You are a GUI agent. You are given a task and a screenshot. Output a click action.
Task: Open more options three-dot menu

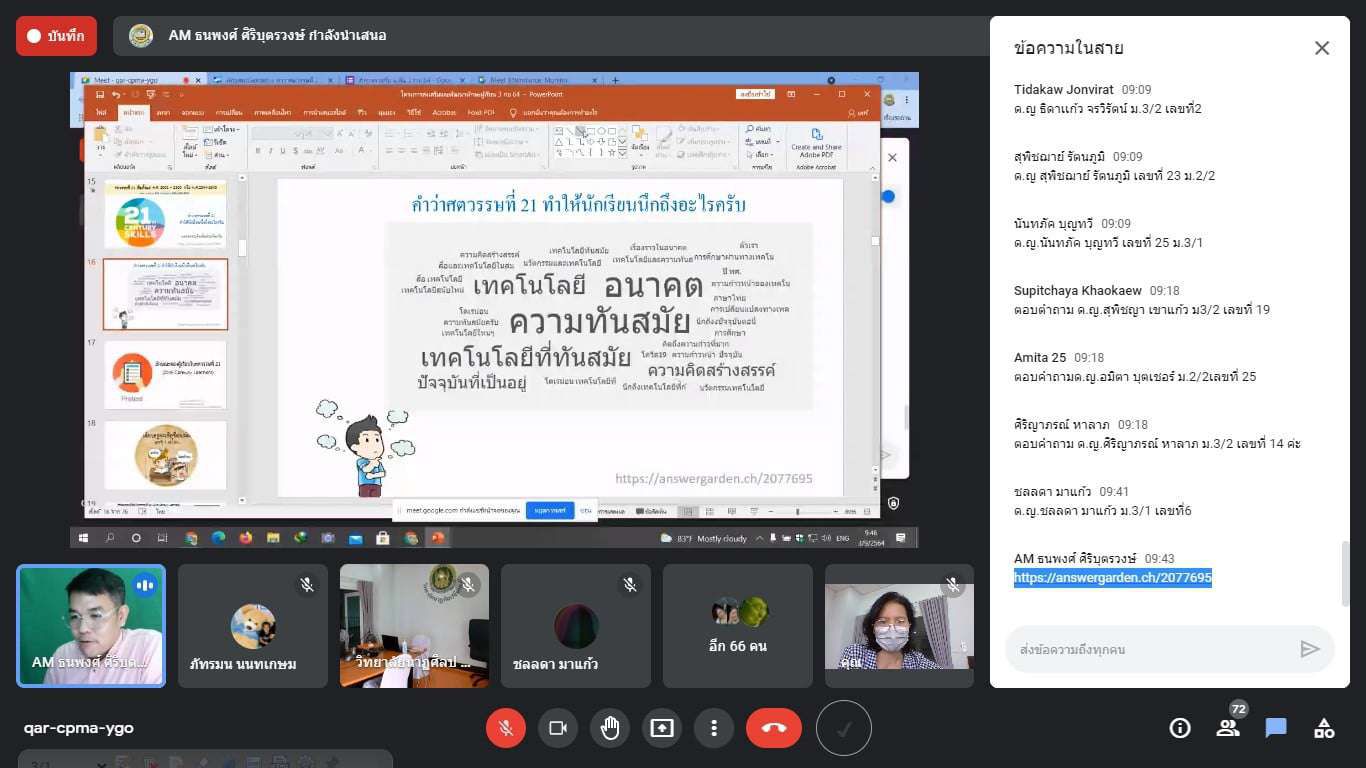(x=714, y=728)
